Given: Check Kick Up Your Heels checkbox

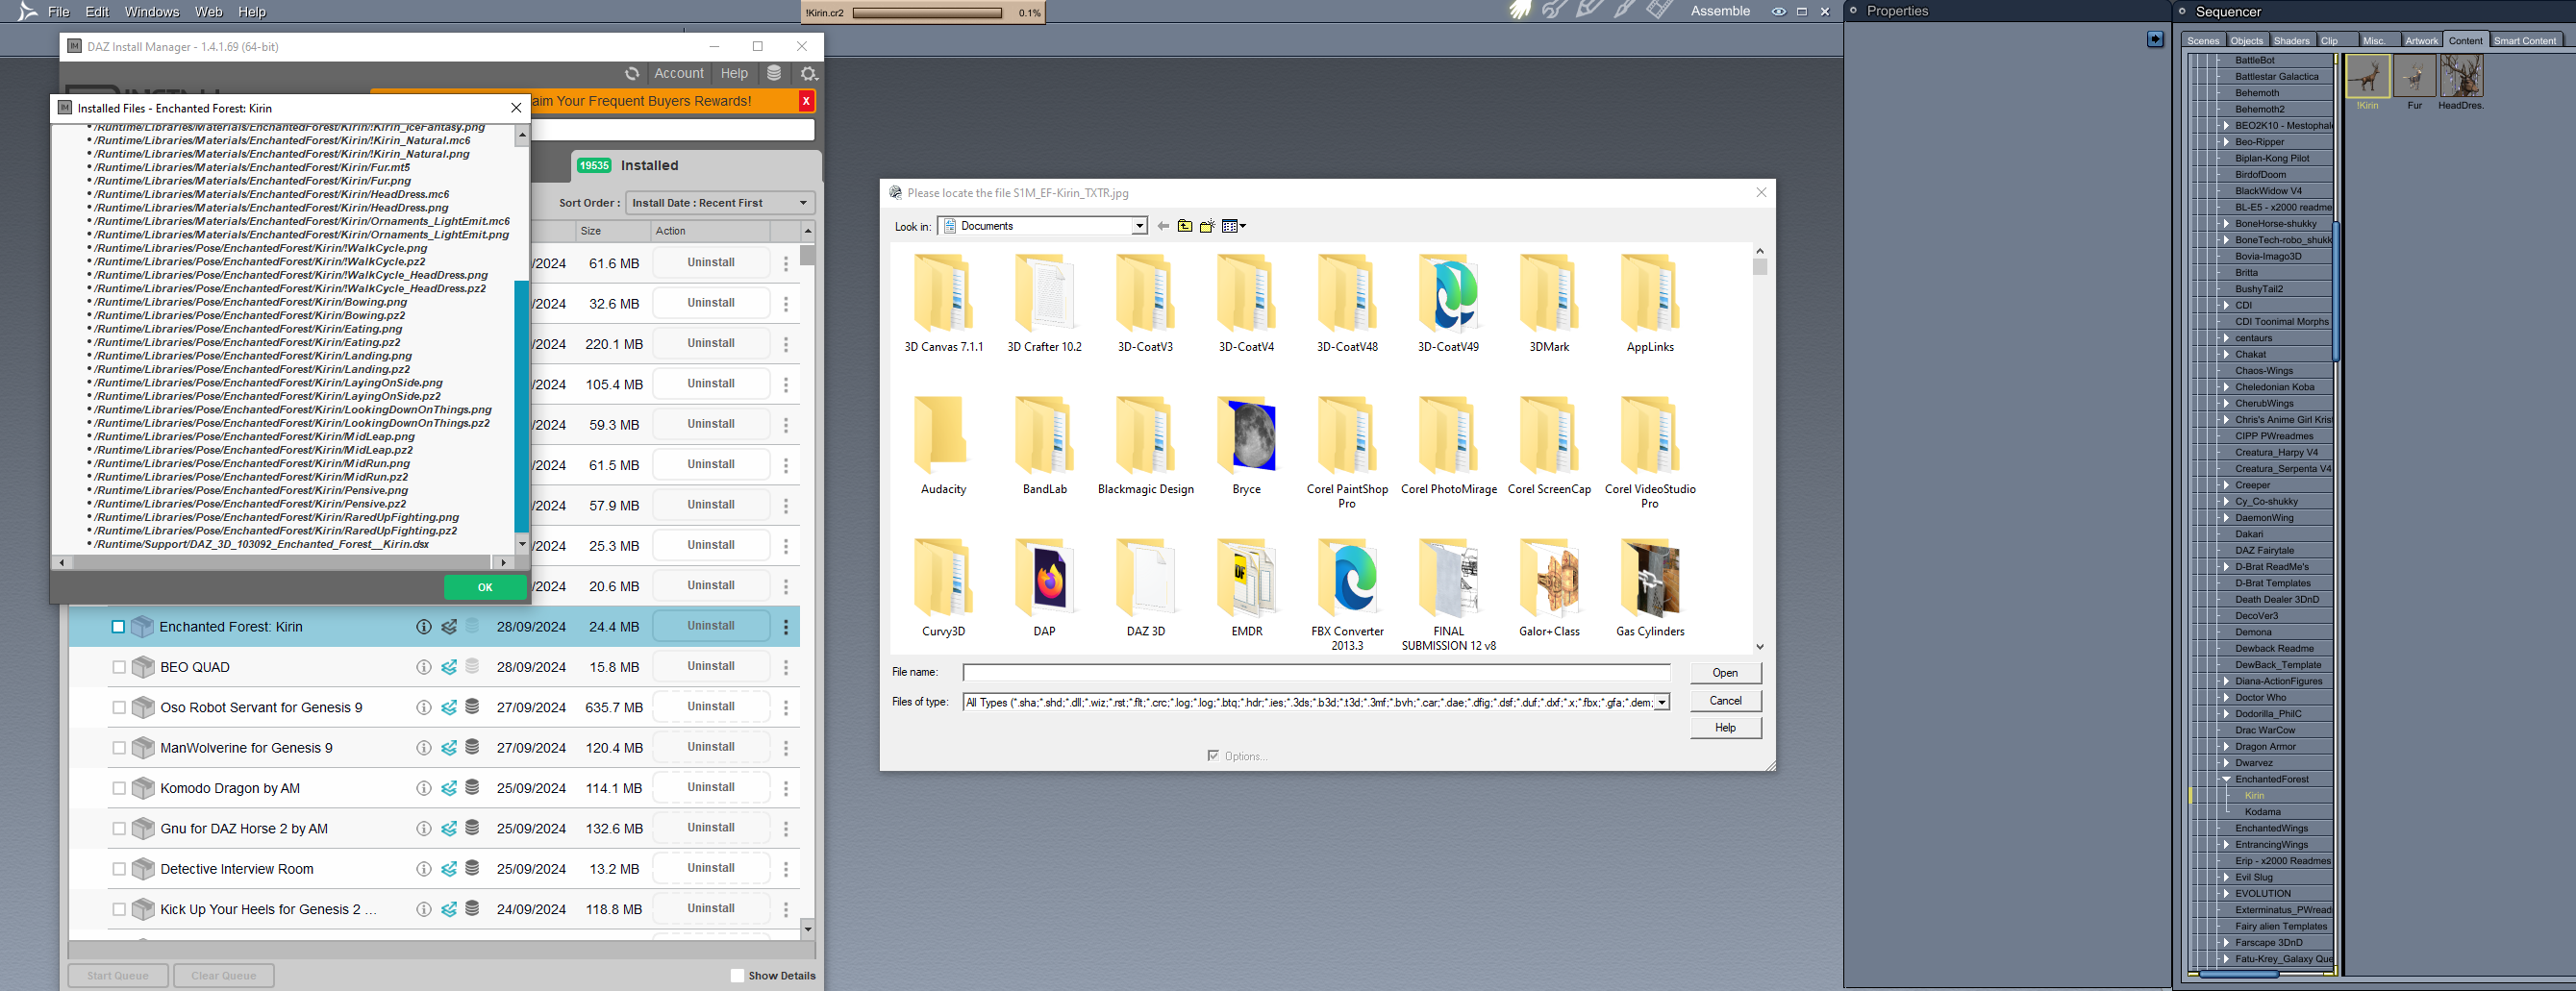Looking at the screenshot, I should click(x=119, y=909).
